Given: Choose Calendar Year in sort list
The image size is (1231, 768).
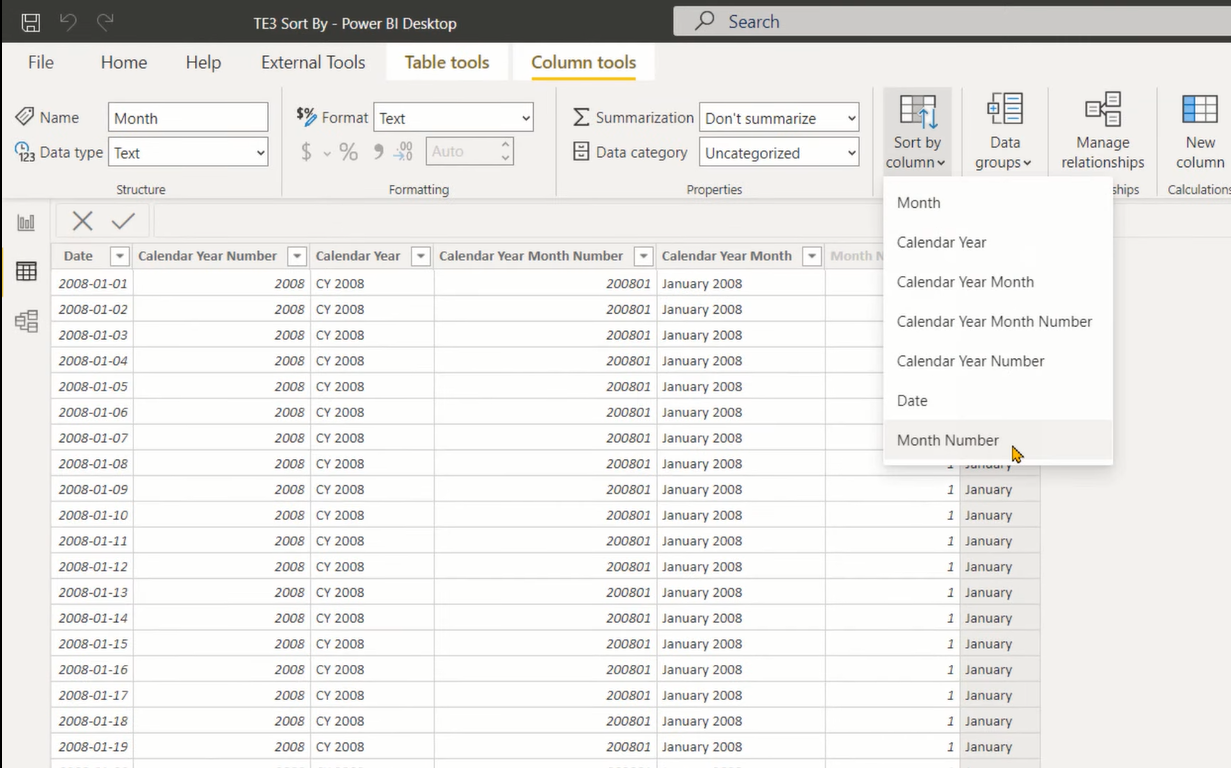Looking at the screenshot, I should [998, 242].
